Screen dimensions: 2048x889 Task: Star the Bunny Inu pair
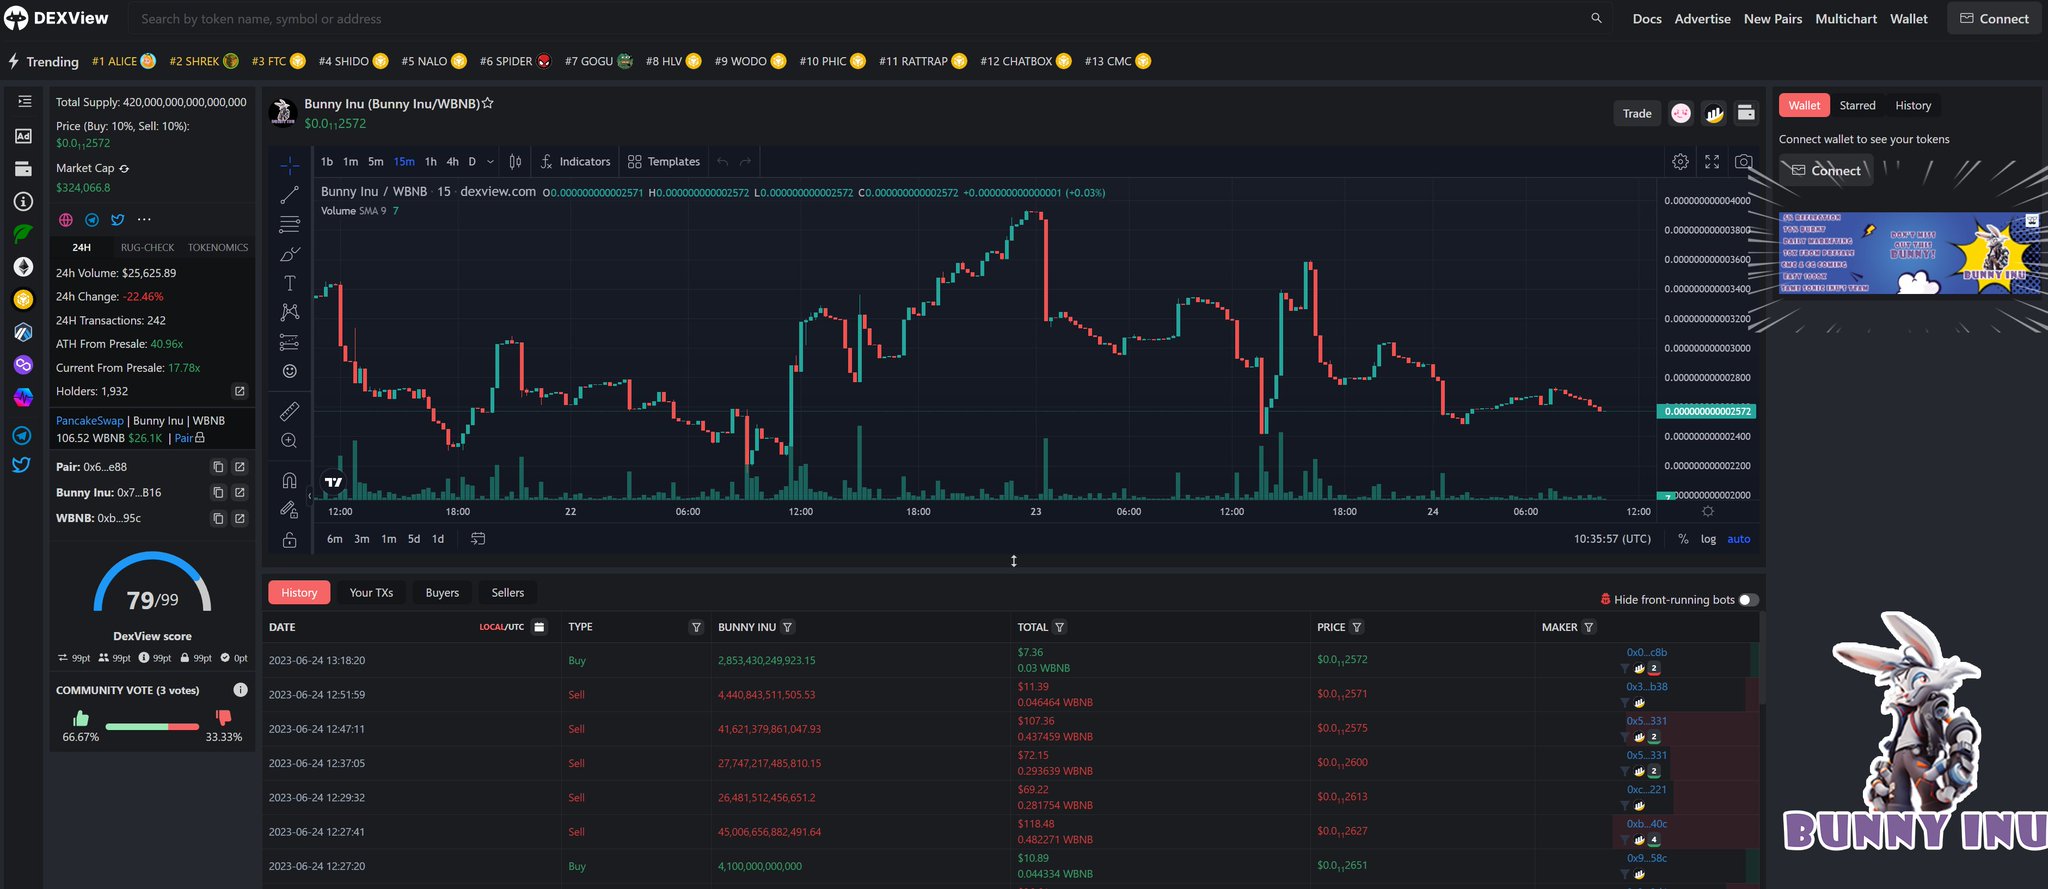point(488,103)
